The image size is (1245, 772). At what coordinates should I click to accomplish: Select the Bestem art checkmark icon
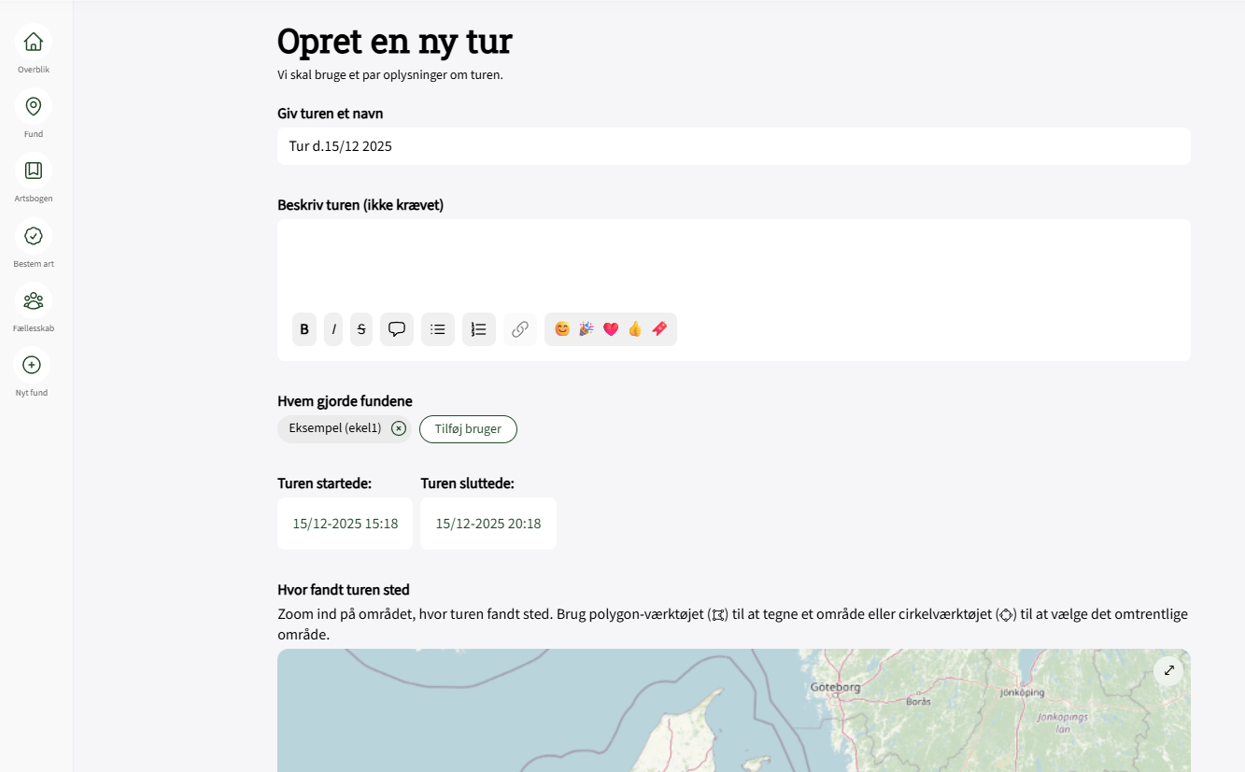pos(33,238)
